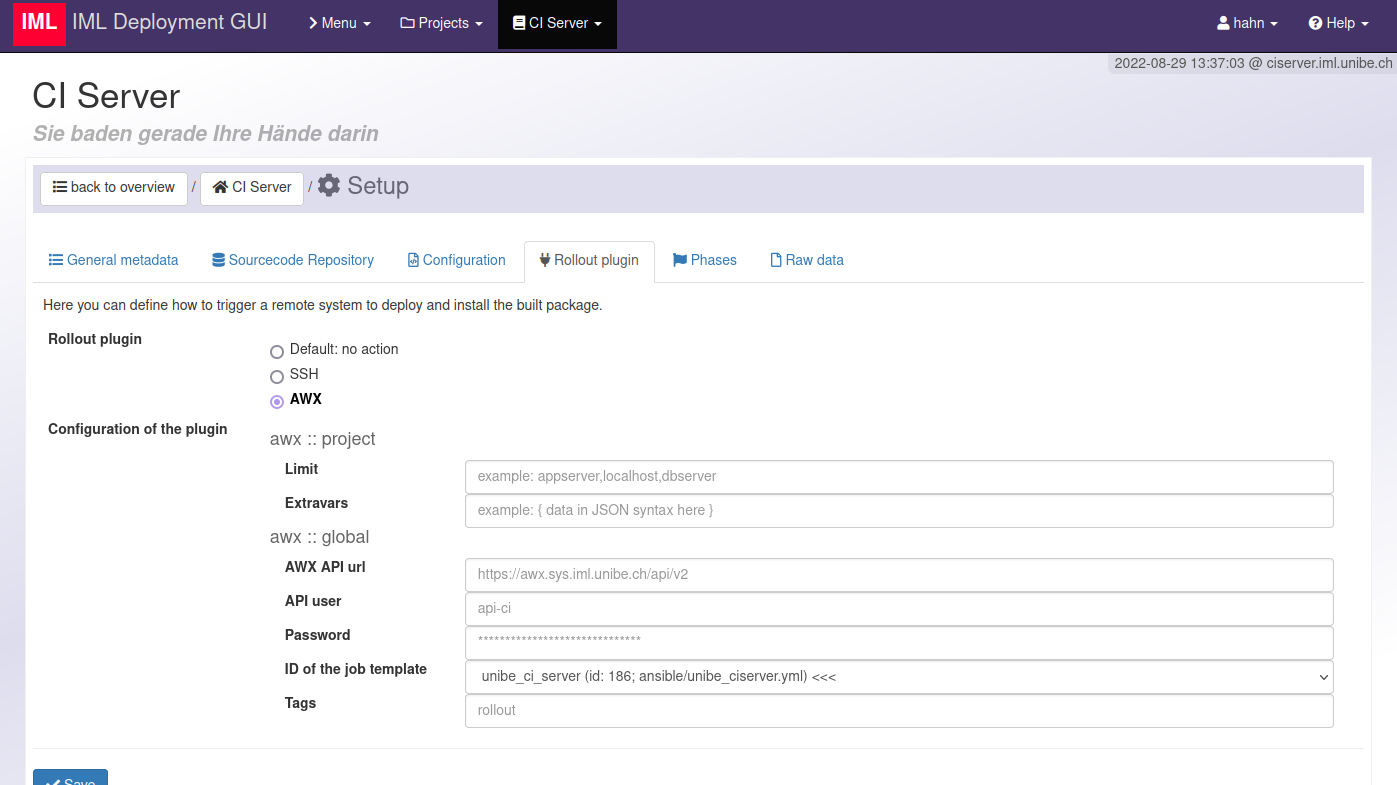Switch to the Sourcecode Repository tab
This screenshot has width=1397, height=785.
(293, 260)
